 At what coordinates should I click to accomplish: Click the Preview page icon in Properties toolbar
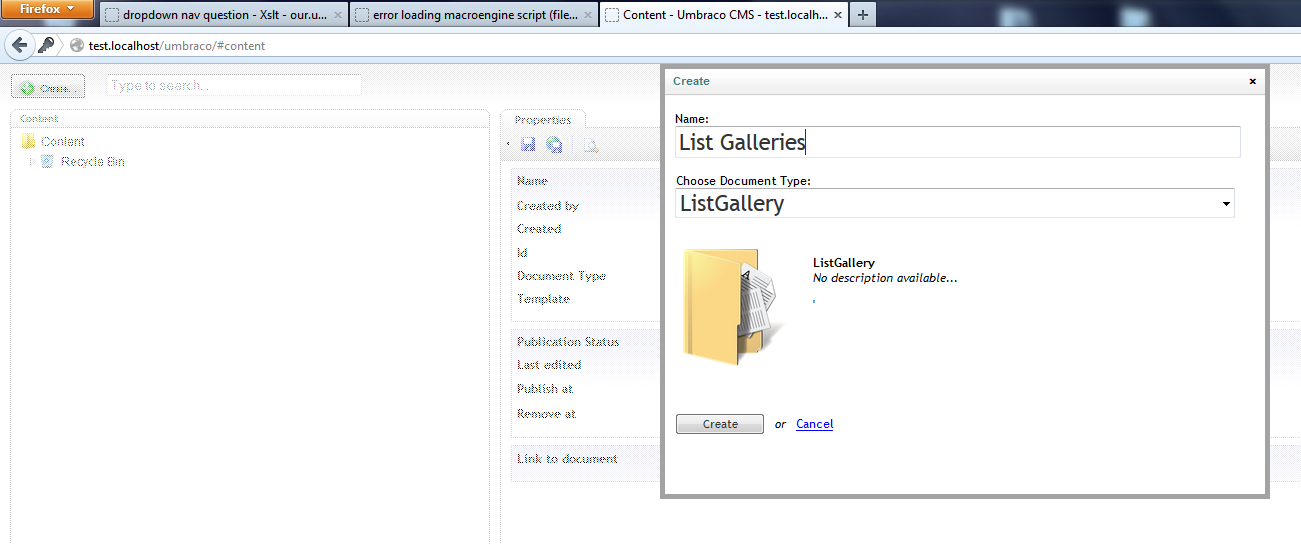pyautogui.click(x=591, y=145)
